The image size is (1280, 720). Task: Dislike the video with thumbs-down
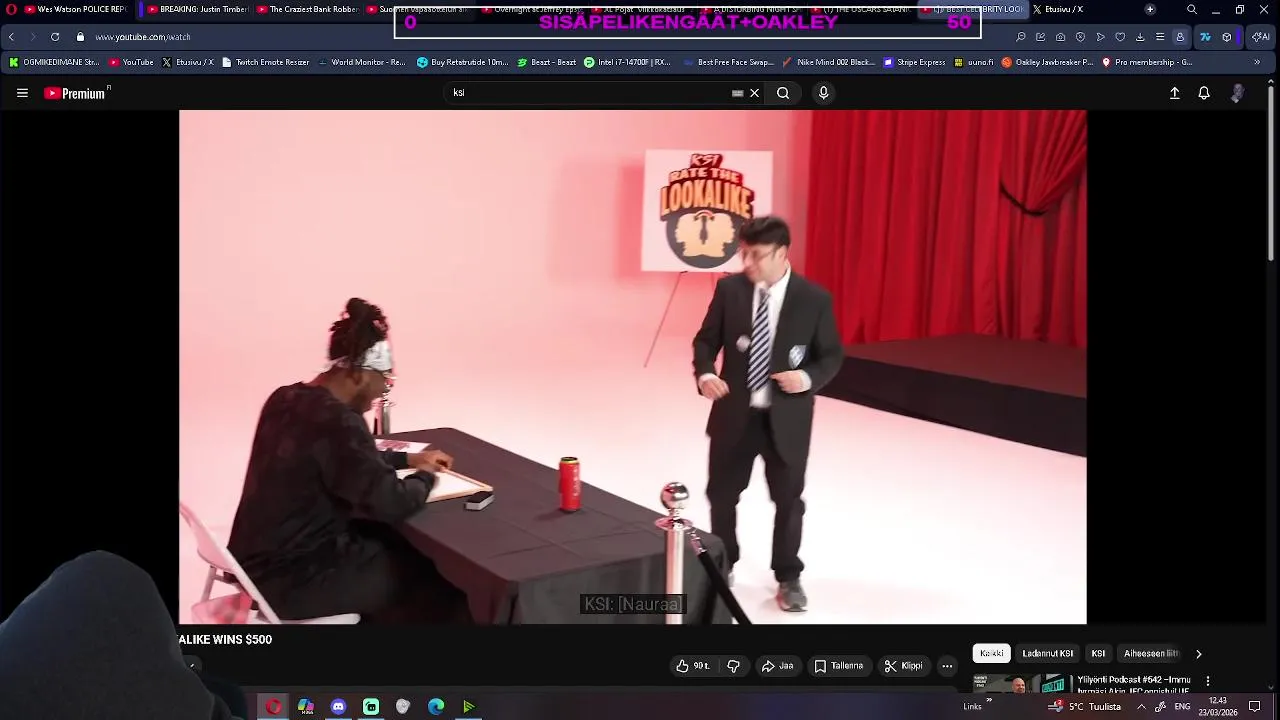[733, 666]
